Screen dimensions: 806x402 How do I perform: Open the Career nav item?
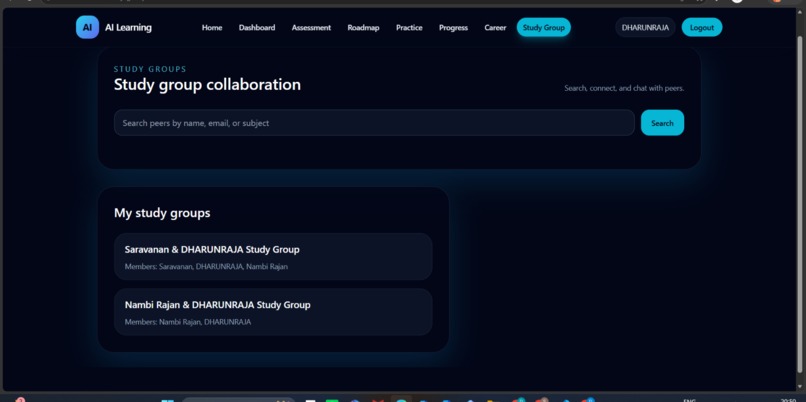coord(496,28)
